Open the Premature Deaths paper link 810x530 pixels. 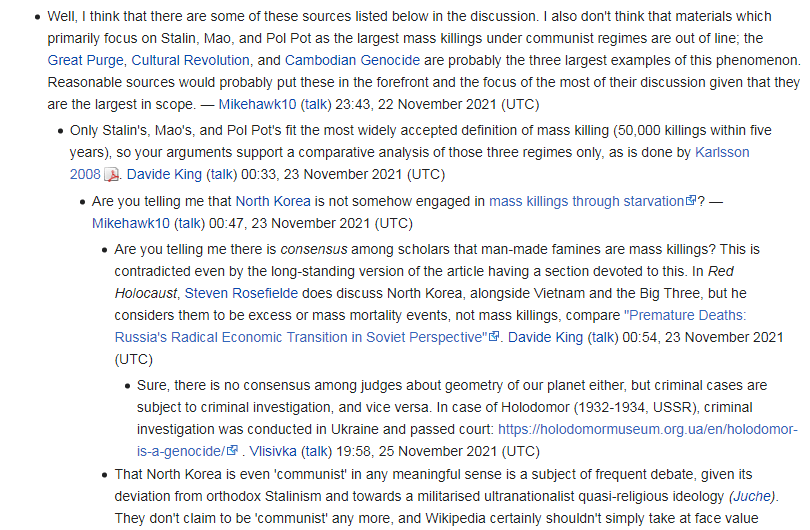click(430, 326)
